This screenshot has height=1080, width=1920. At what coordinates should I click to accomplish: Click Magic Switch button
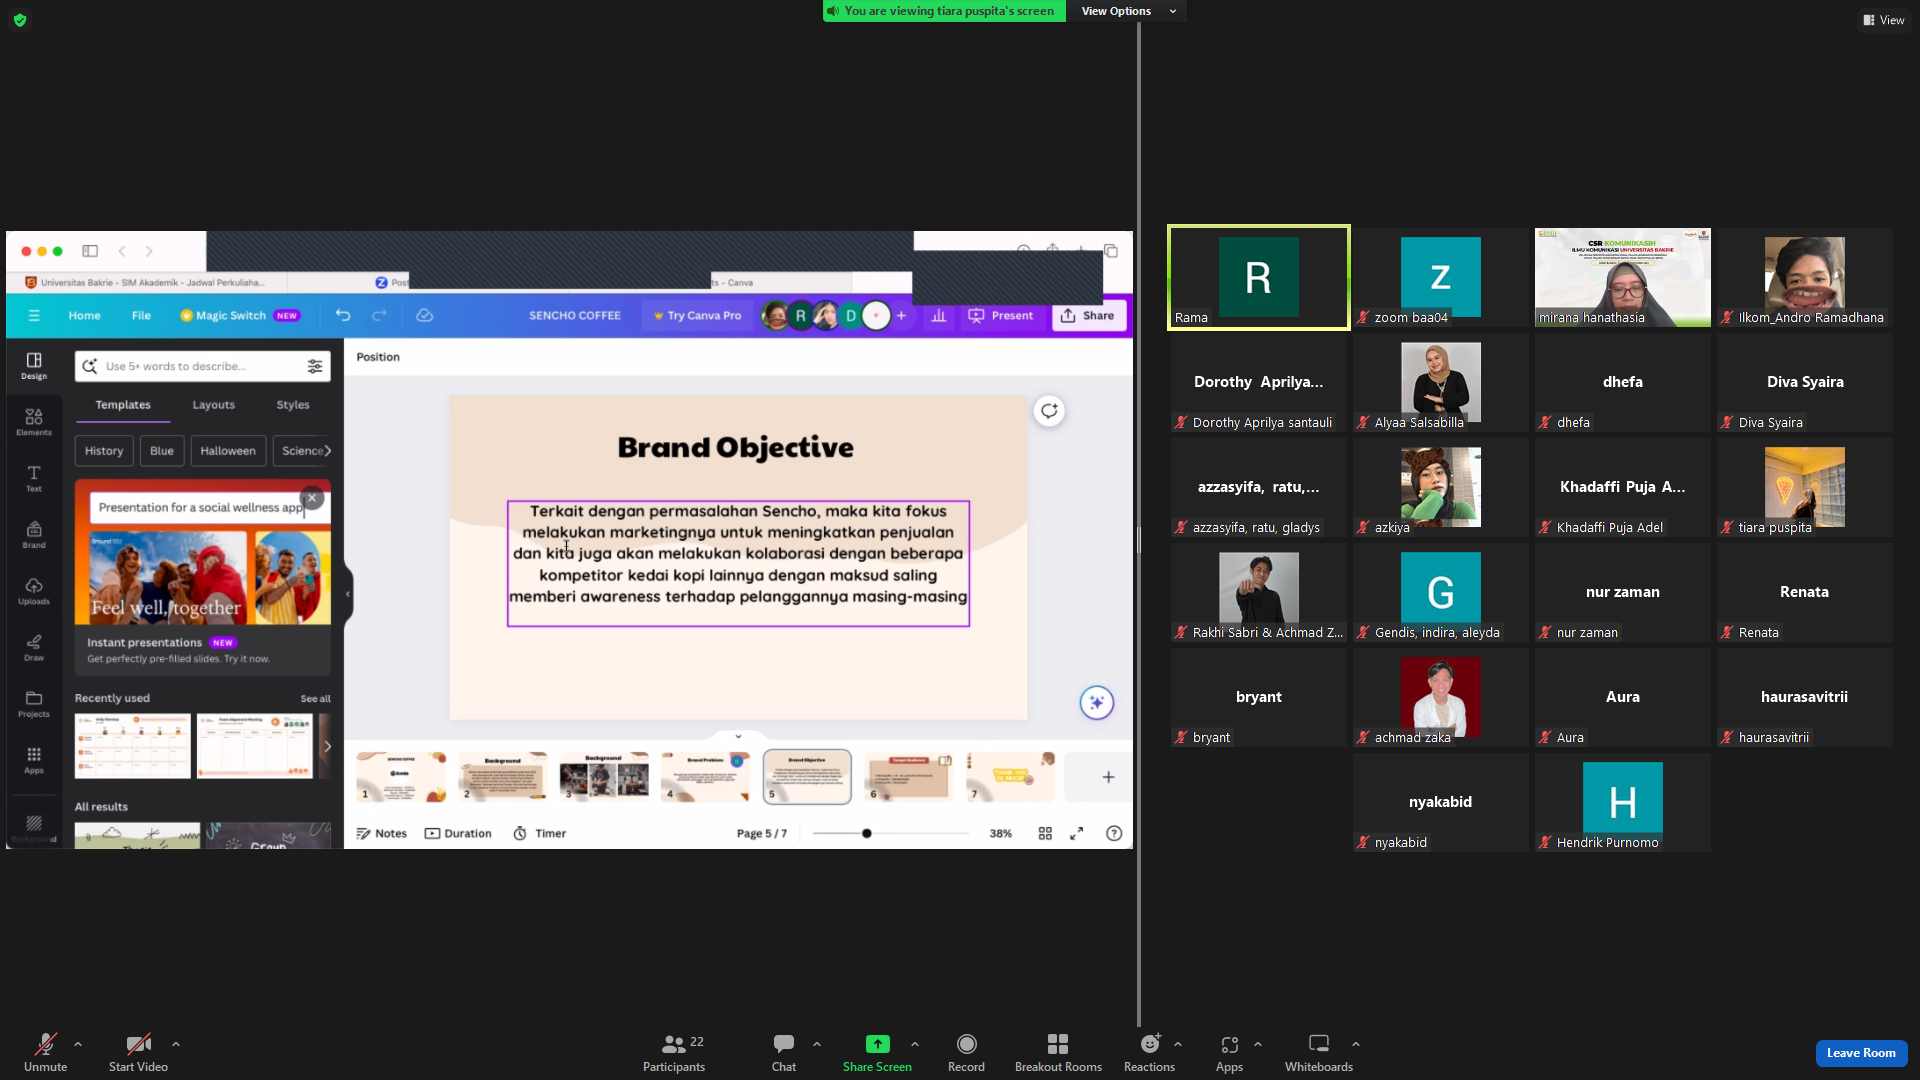pyautogui.click(x=240, y=316)
